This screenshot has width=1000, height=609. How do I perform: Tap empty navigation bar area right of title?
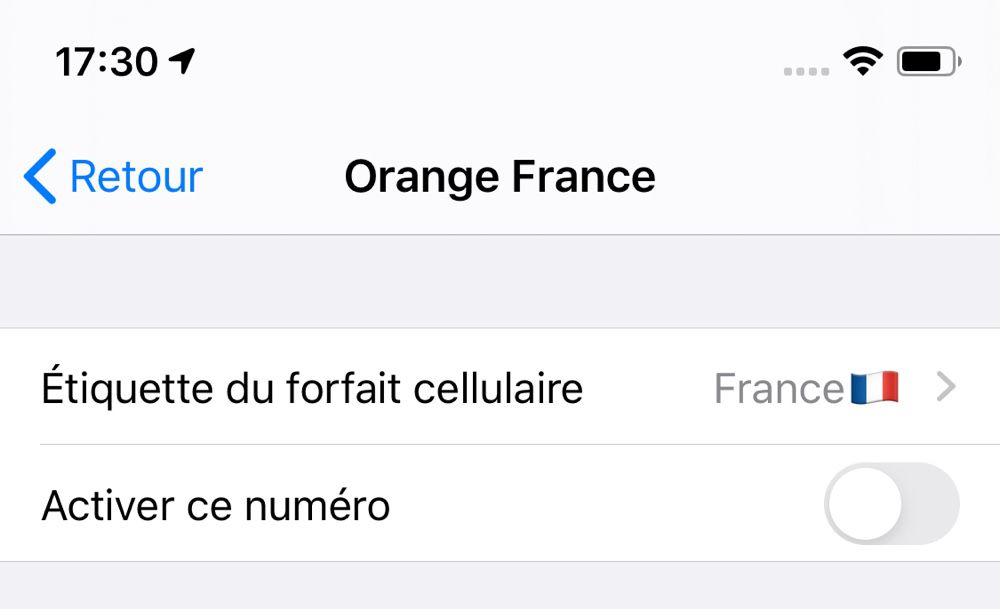(x=828, y=177)
